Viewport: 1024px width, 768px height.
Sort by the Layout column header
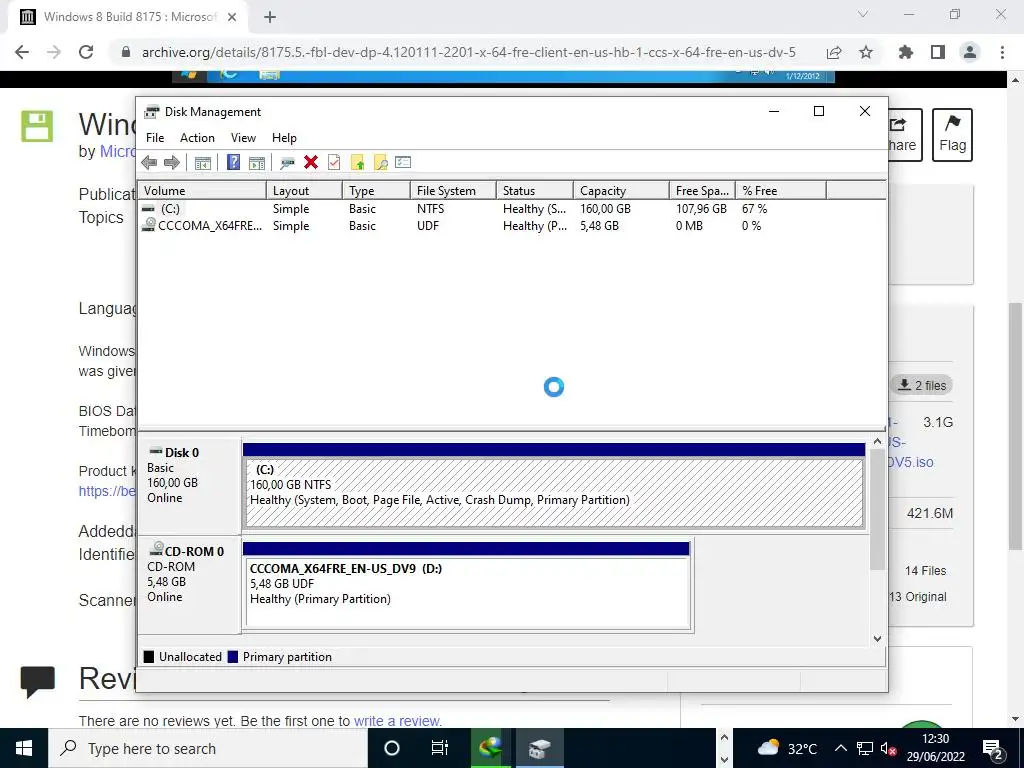(304, 191)
